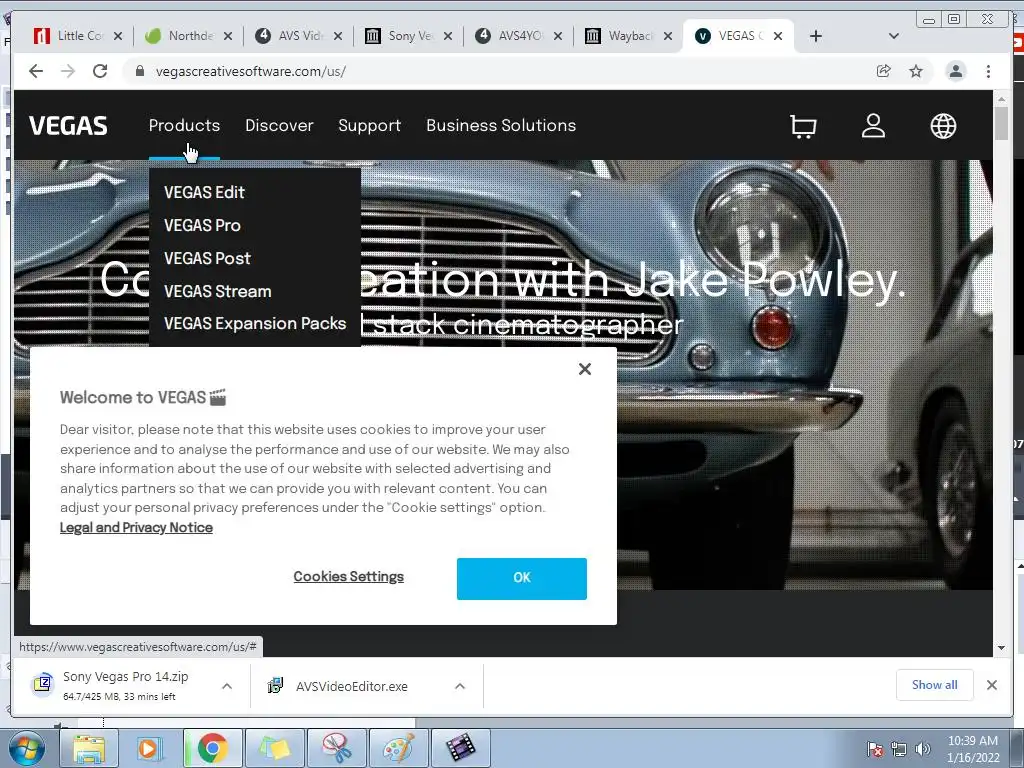
Task: Click Show all downloads button
Action: (x=935, y=685)
